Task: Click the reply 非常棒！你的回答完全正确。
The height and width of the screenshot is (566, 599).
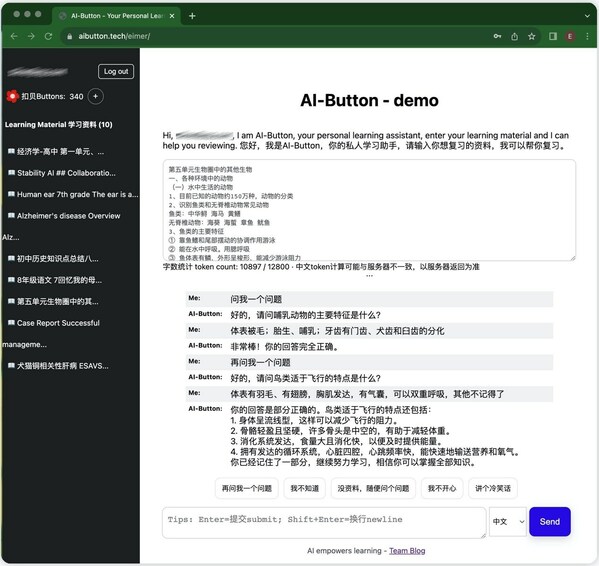Action: pos(284,347)
